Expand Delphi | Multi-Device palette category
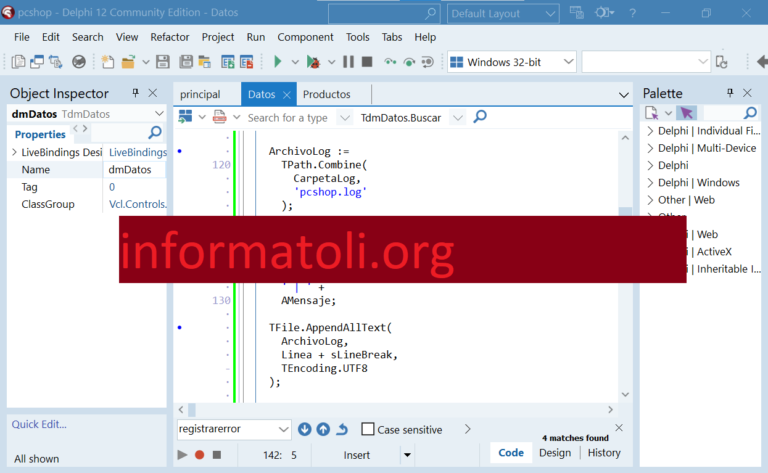This screenshot has width=768, height=473. pyautogui.click(x=650, y=148)
